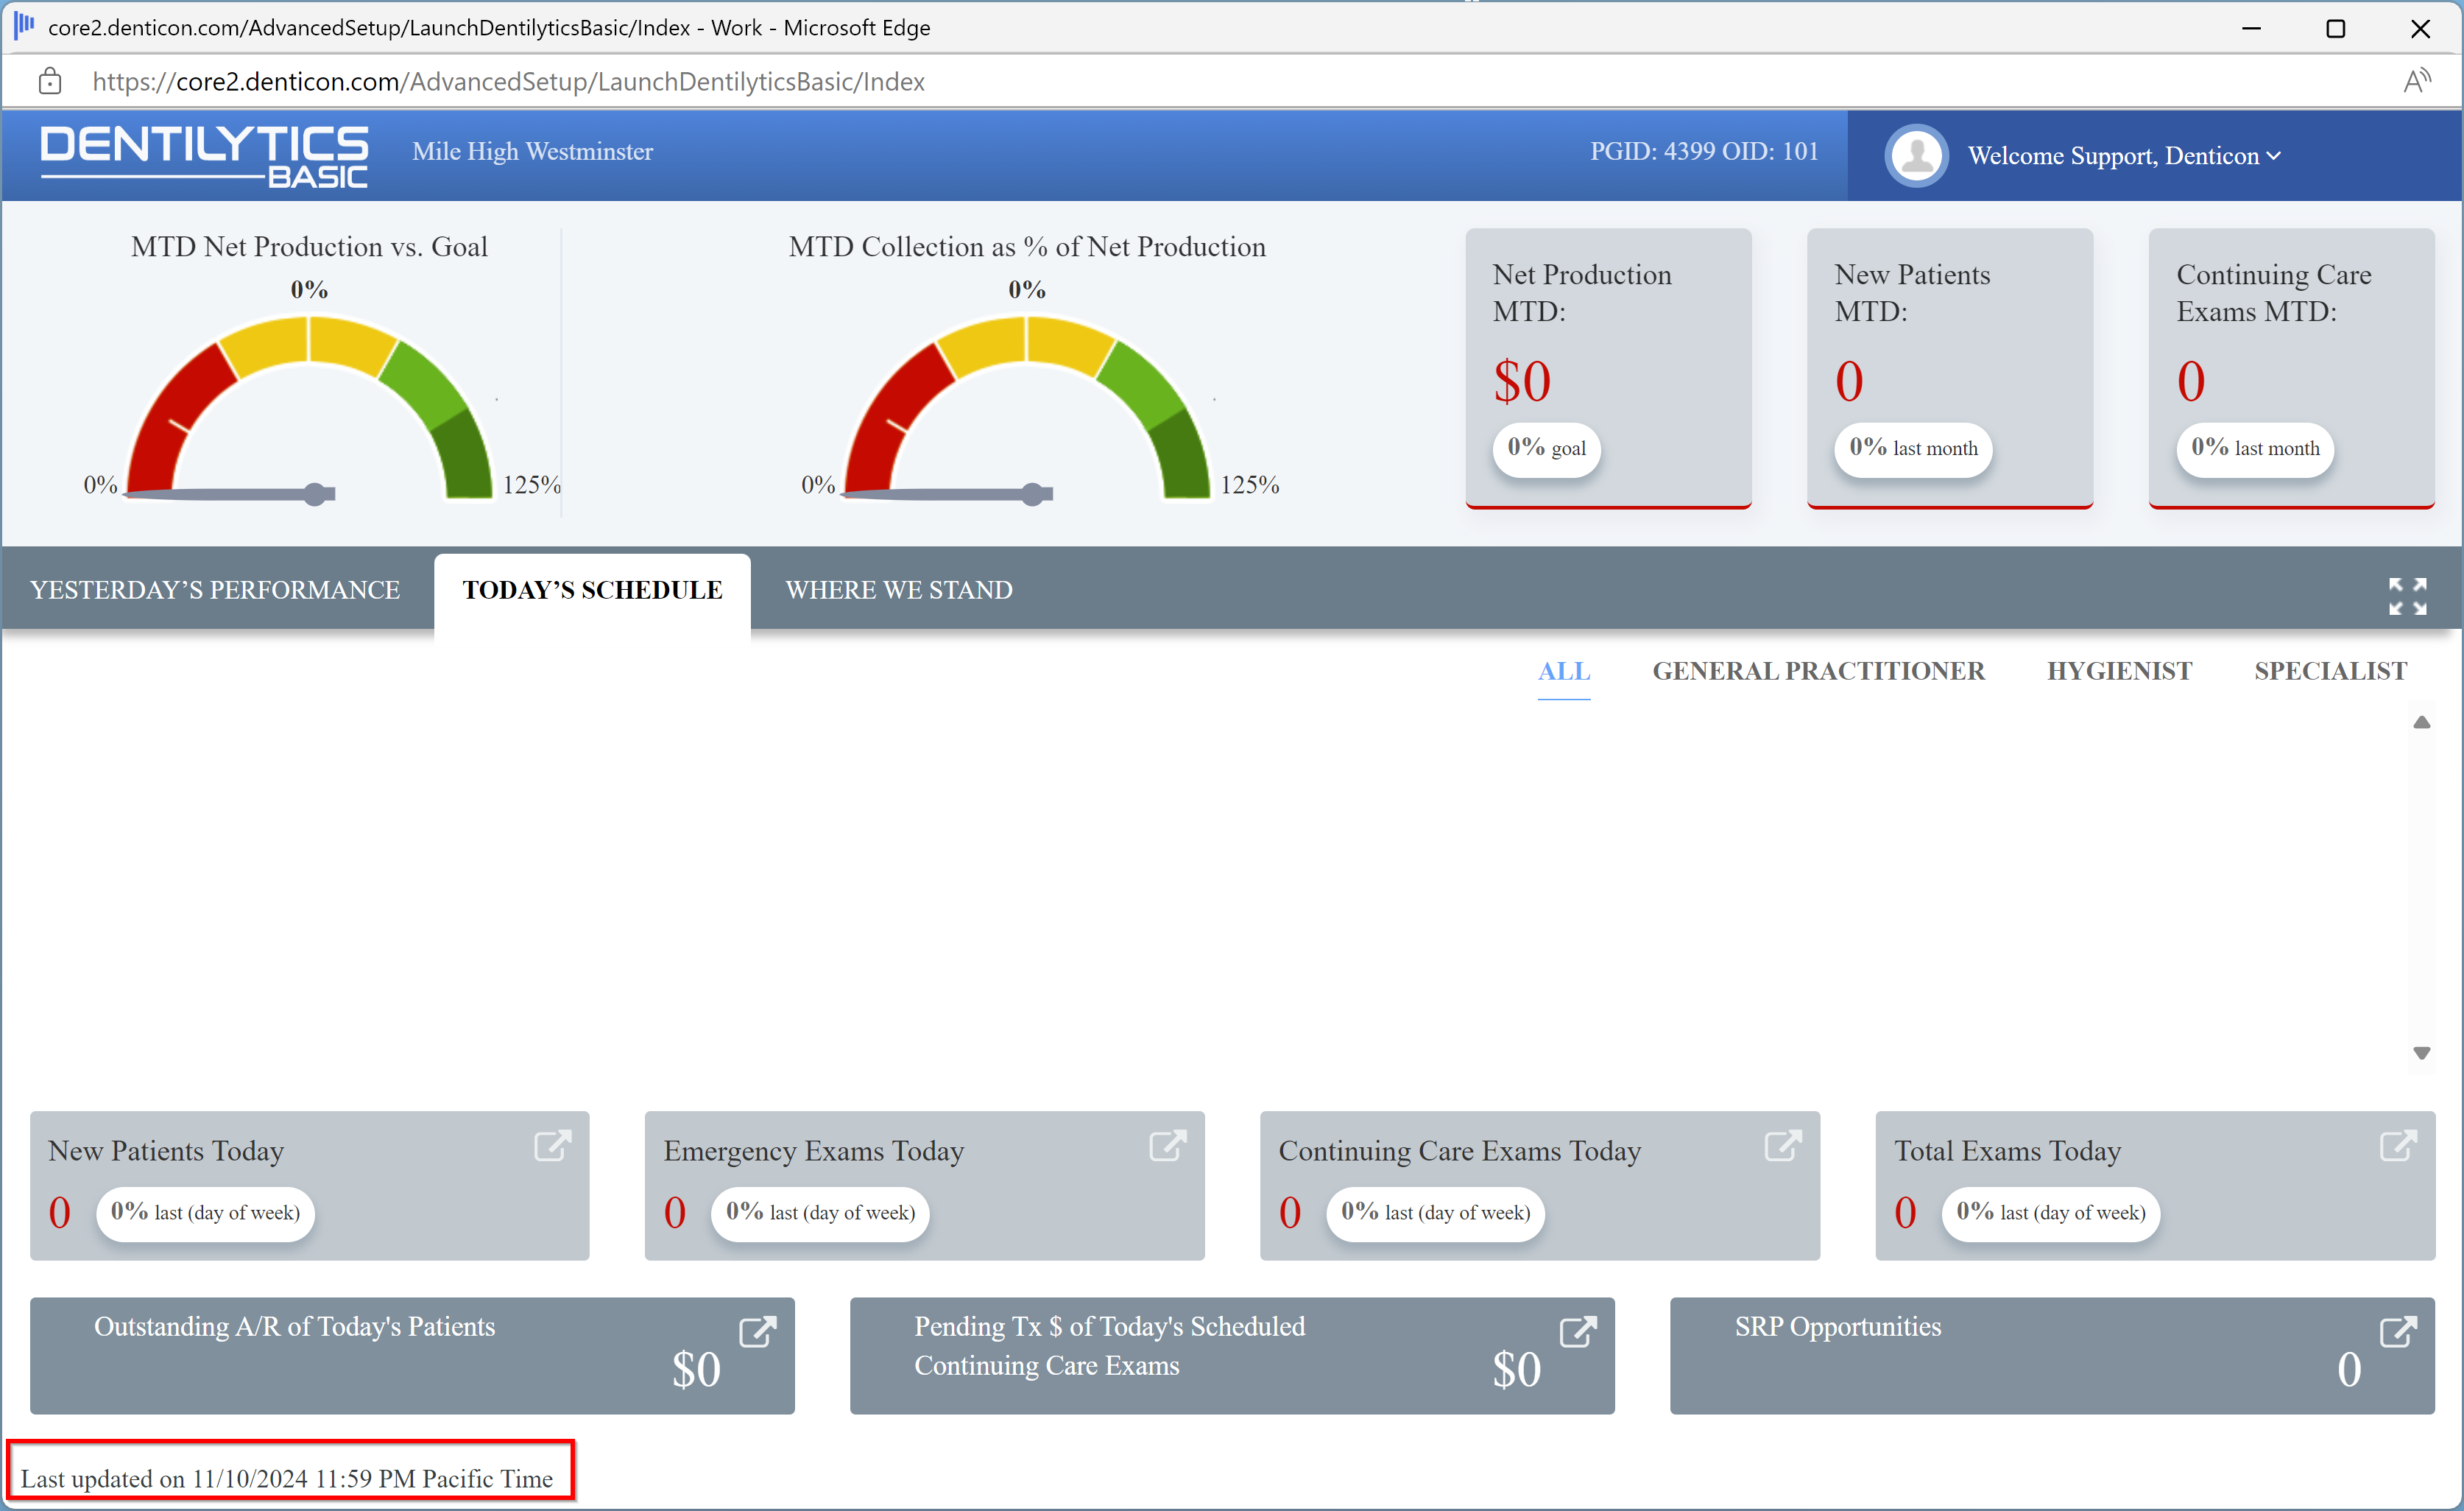The image size is (2464, 1511).
Task: Select Today's Schedule tab
Action: pyautogui.click(x=592, y=590)
